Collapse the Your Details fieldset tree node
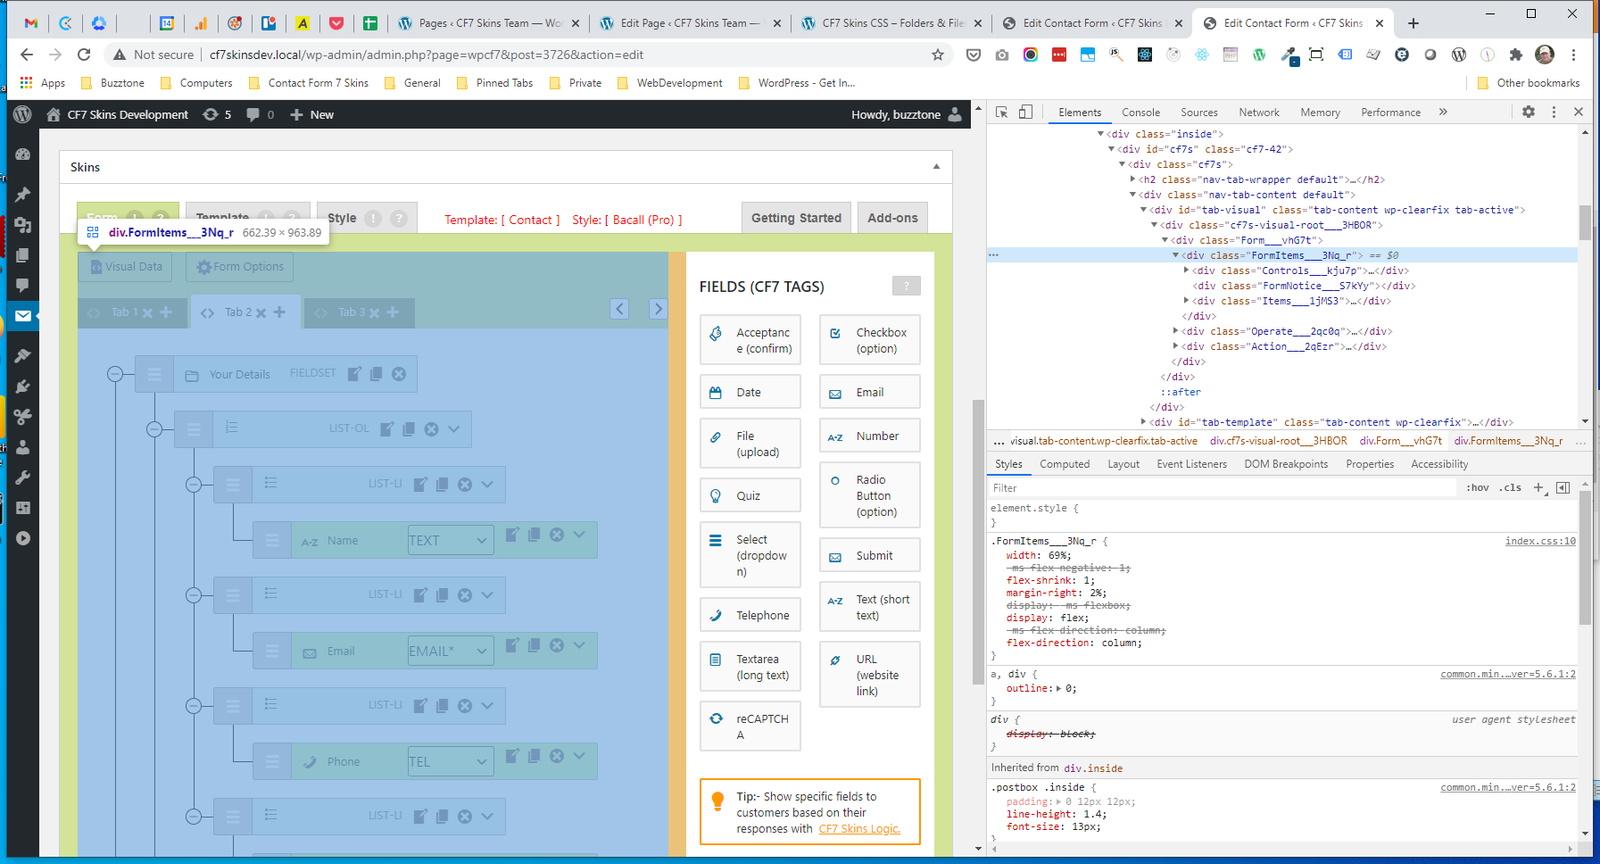 pyautogui.click(x=115, y=374)
